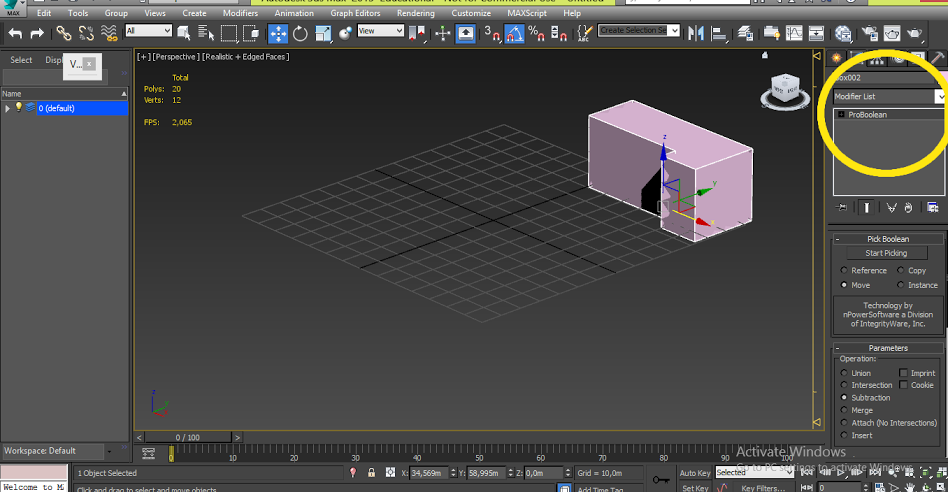Choose the Intersection operation radio button
Viewport: 948px width, 492px height.
coord(844,385)
